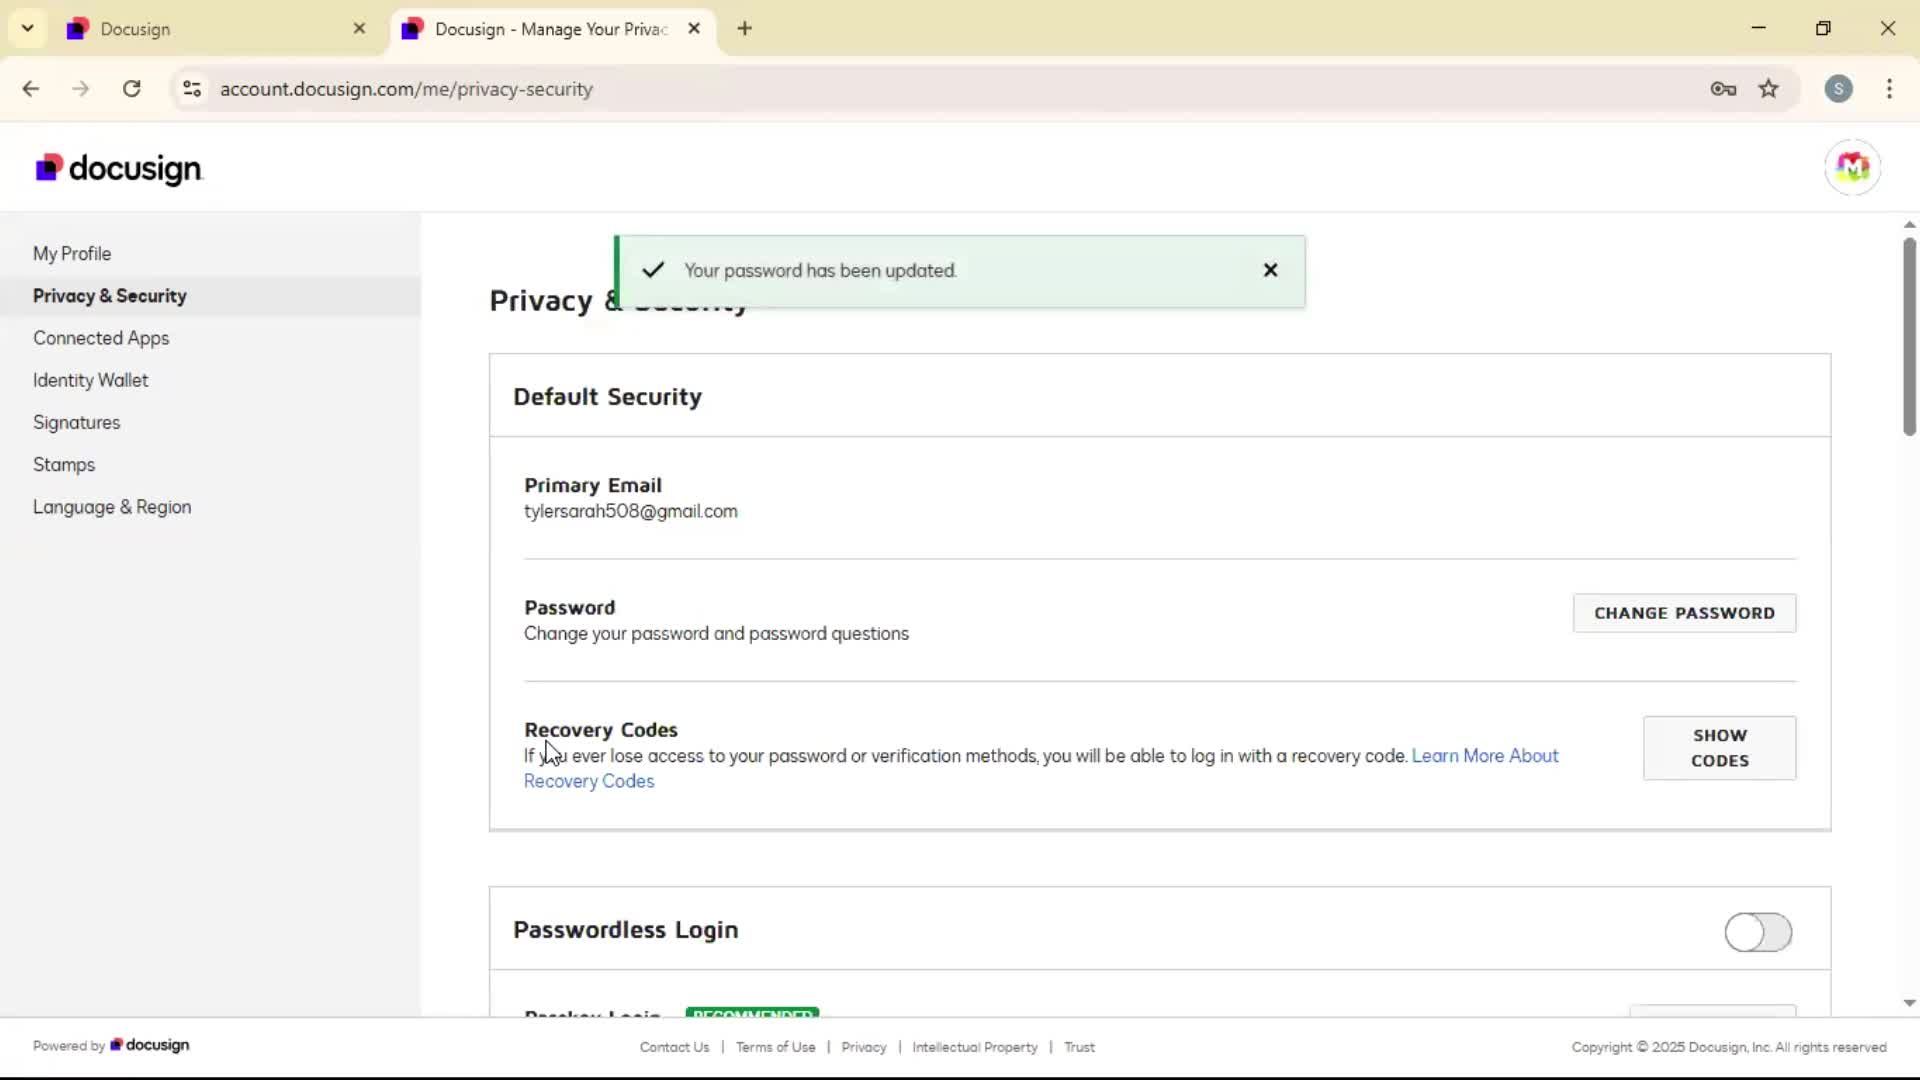
Task: Open password manager key icon
Action: pyautogui.click(x=1723, y=89)
